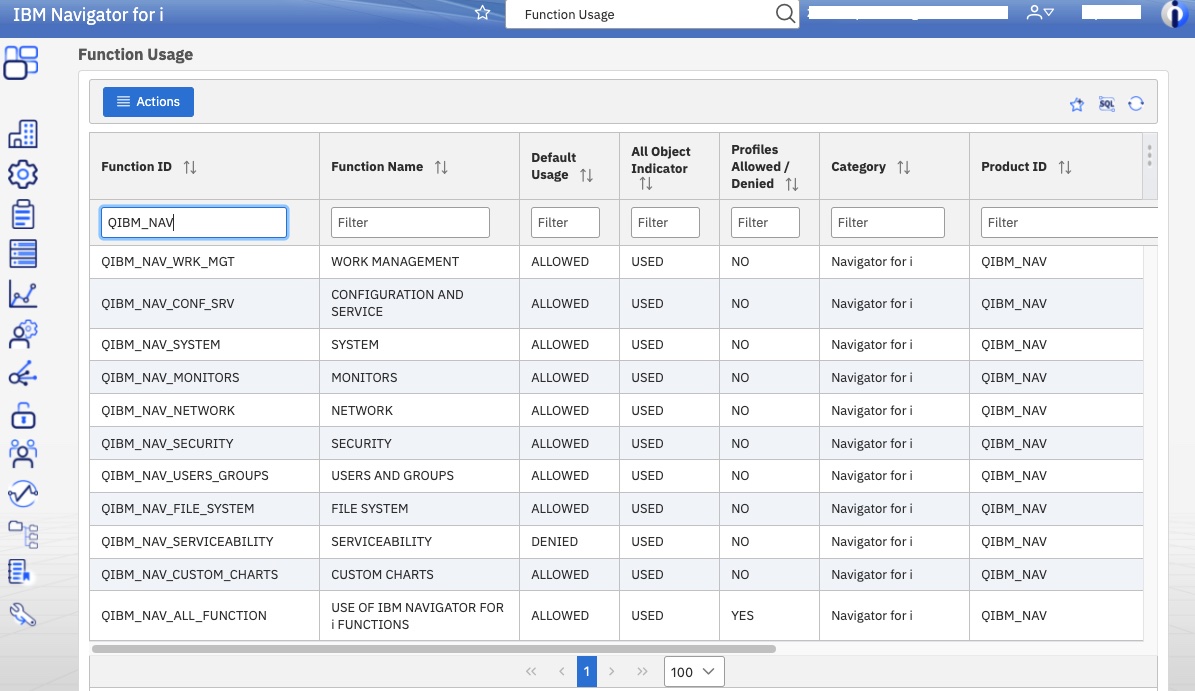1195x691 pixels.
Task: Select the QIBM_NAV_MONITORS function ID cell
Action: [x=204, y=377]
